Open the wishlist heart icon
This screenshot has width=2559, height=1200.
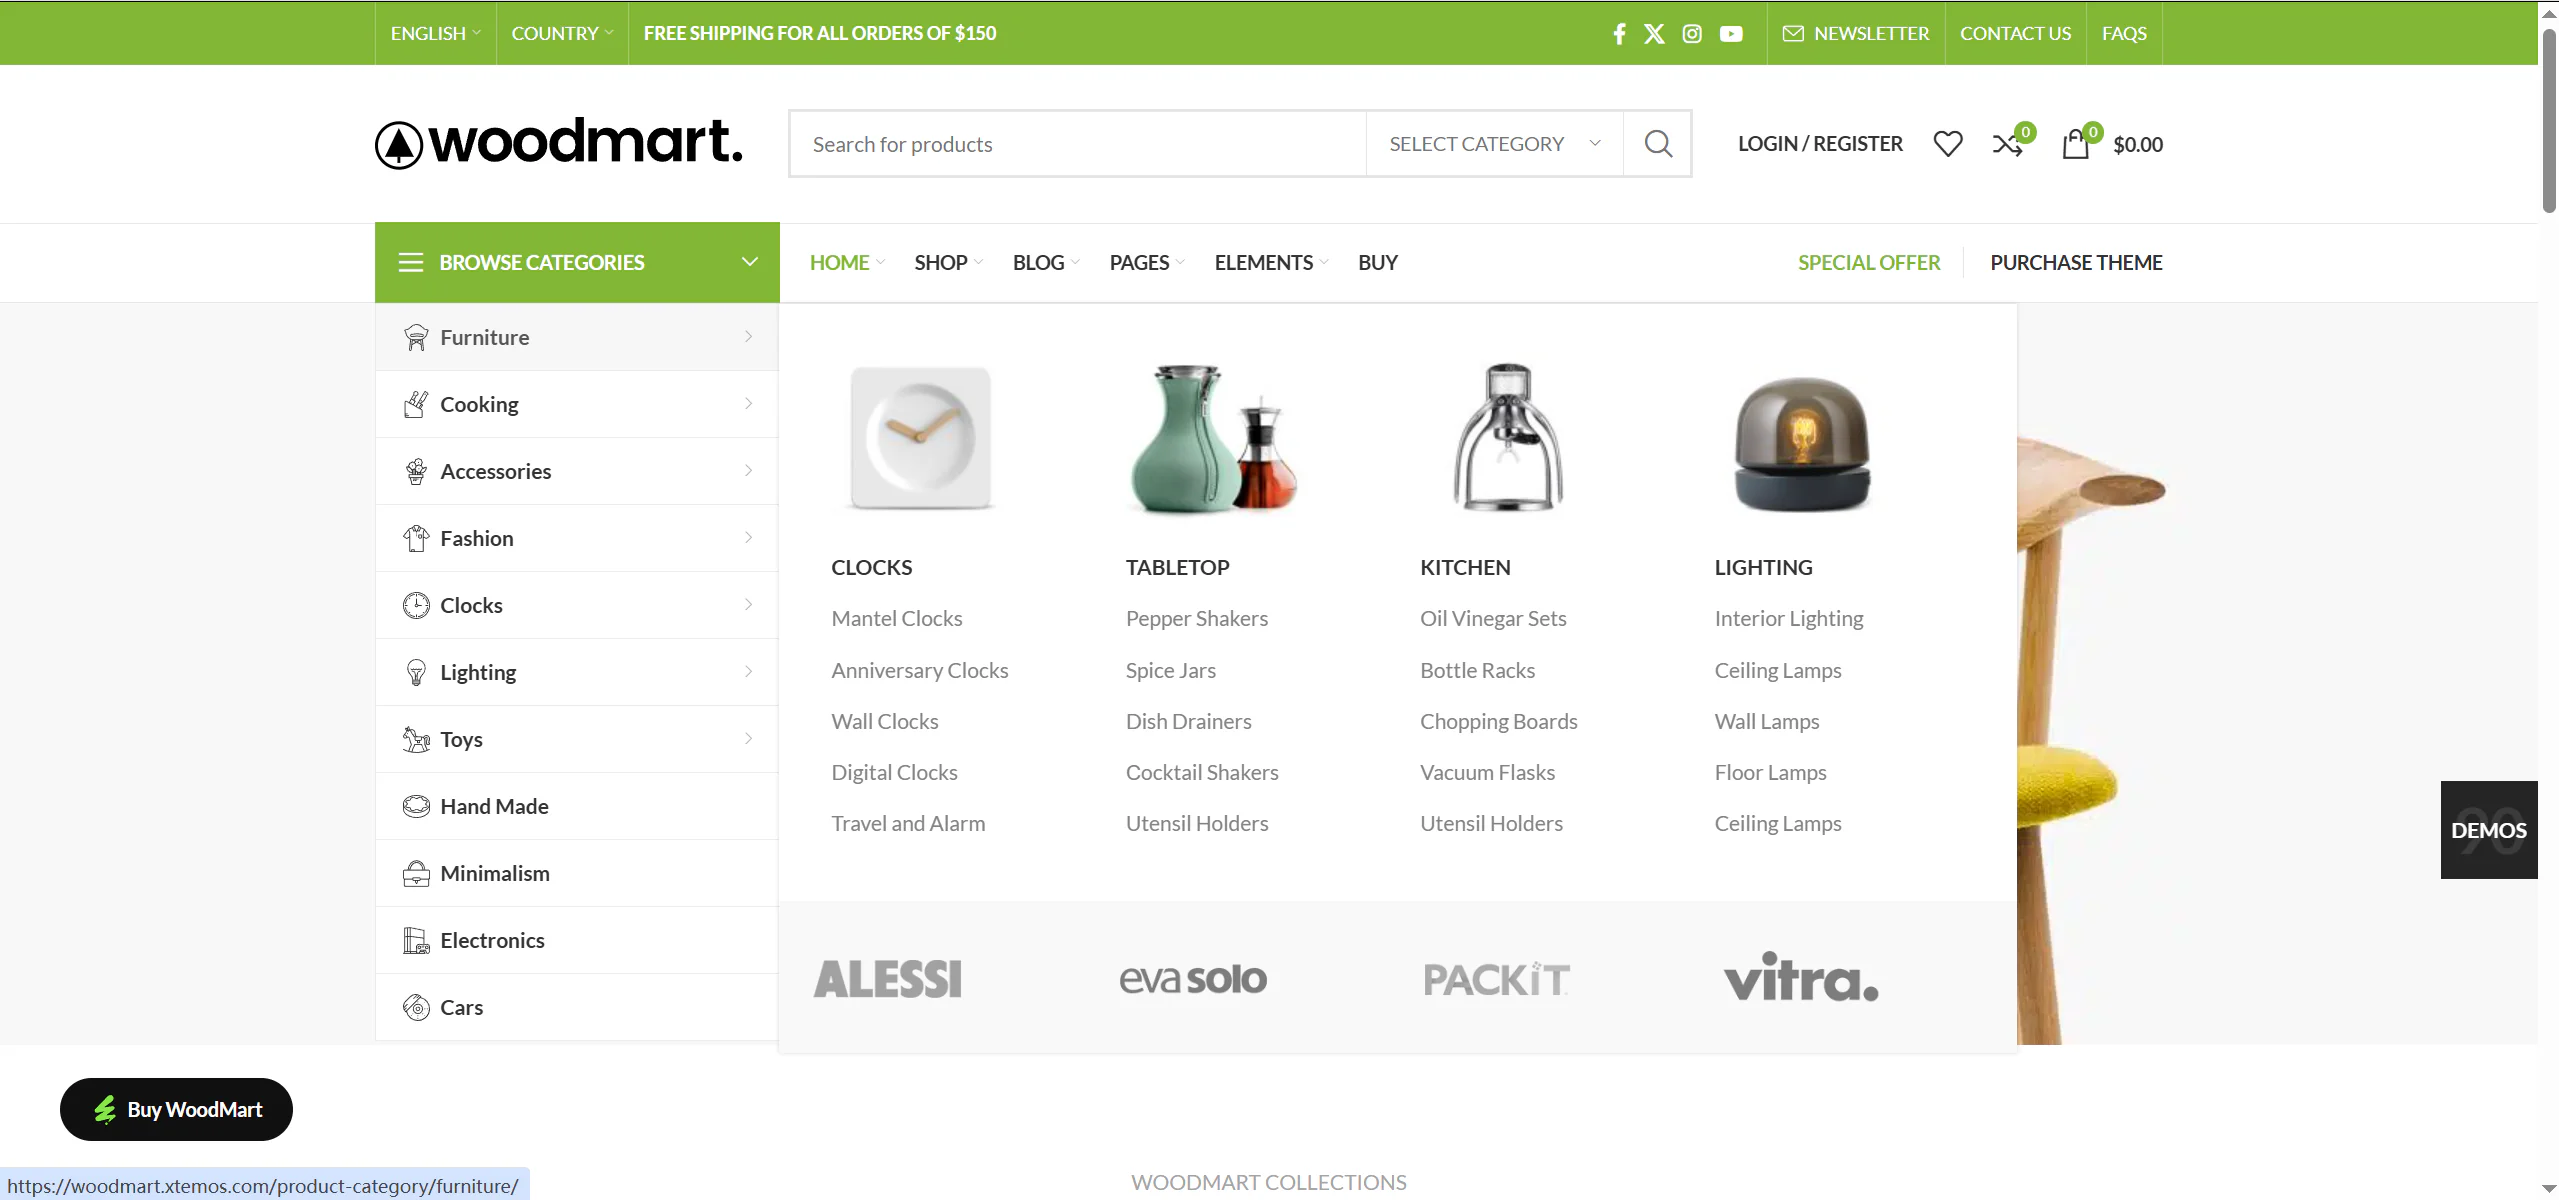click(1947, 143)
